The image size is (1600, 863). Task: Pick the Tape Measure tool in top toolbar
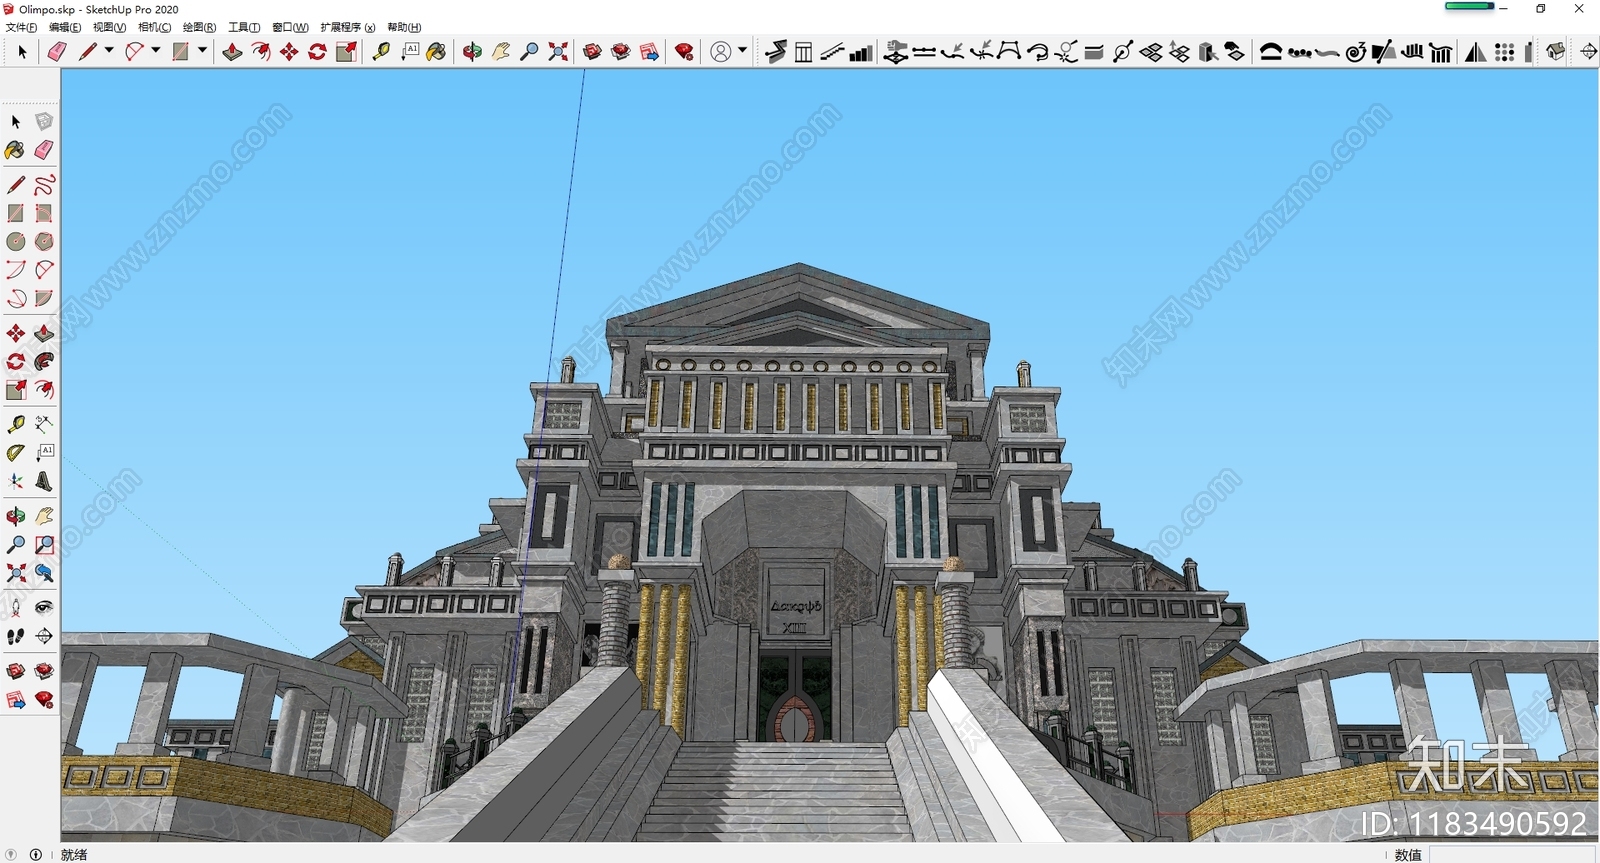381,52
